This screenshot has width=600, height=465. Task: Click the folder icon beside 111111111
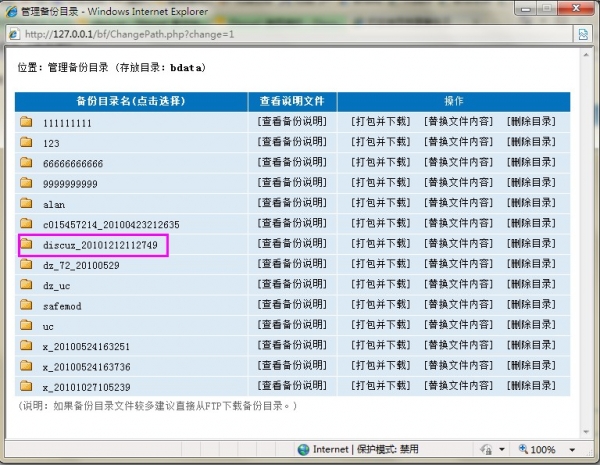coord(27,122)
